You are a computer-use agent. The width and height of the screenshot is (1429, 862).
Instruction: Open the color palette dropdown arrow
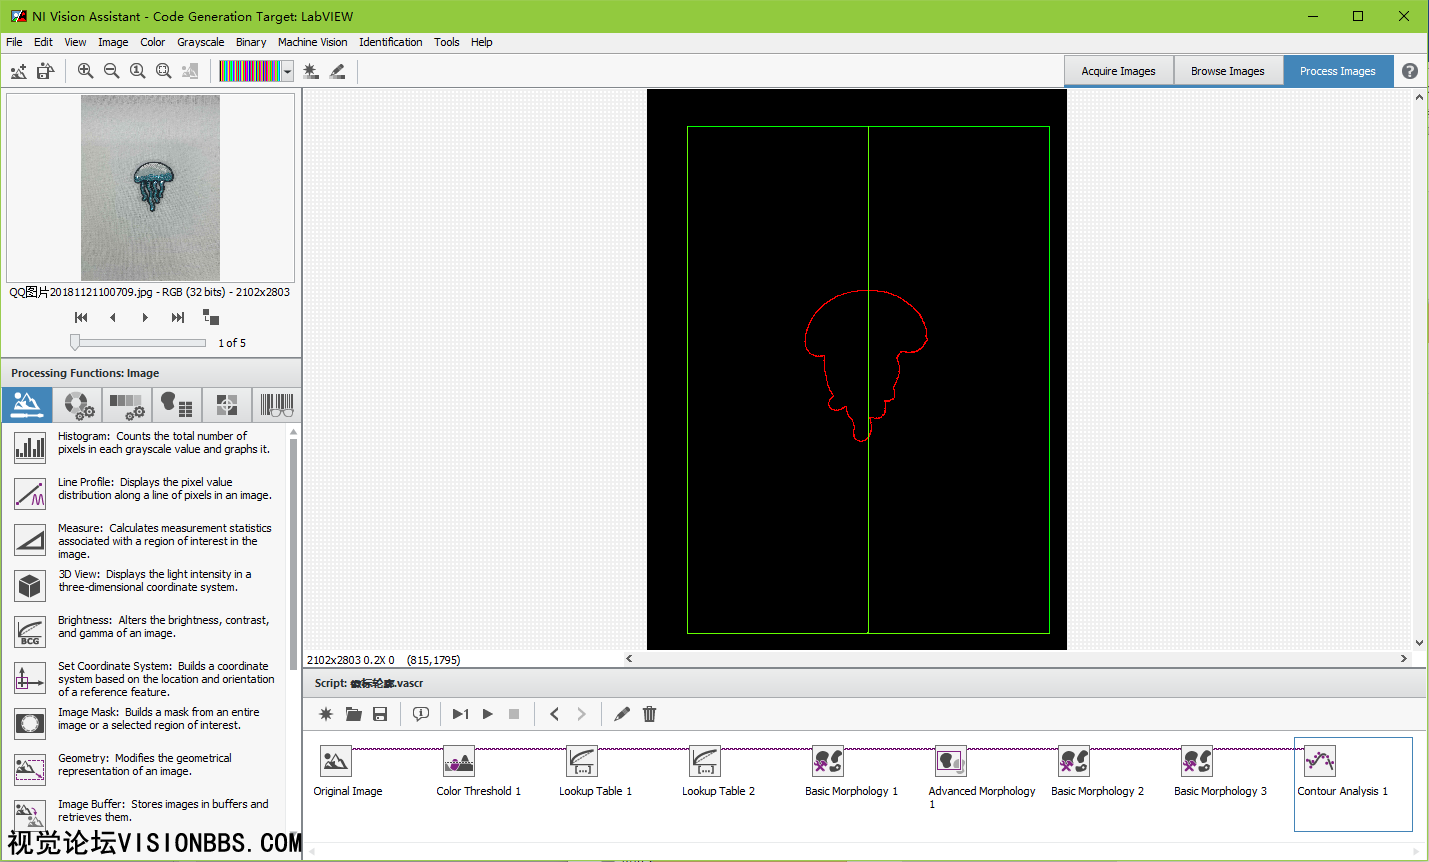tap(287, 71)
